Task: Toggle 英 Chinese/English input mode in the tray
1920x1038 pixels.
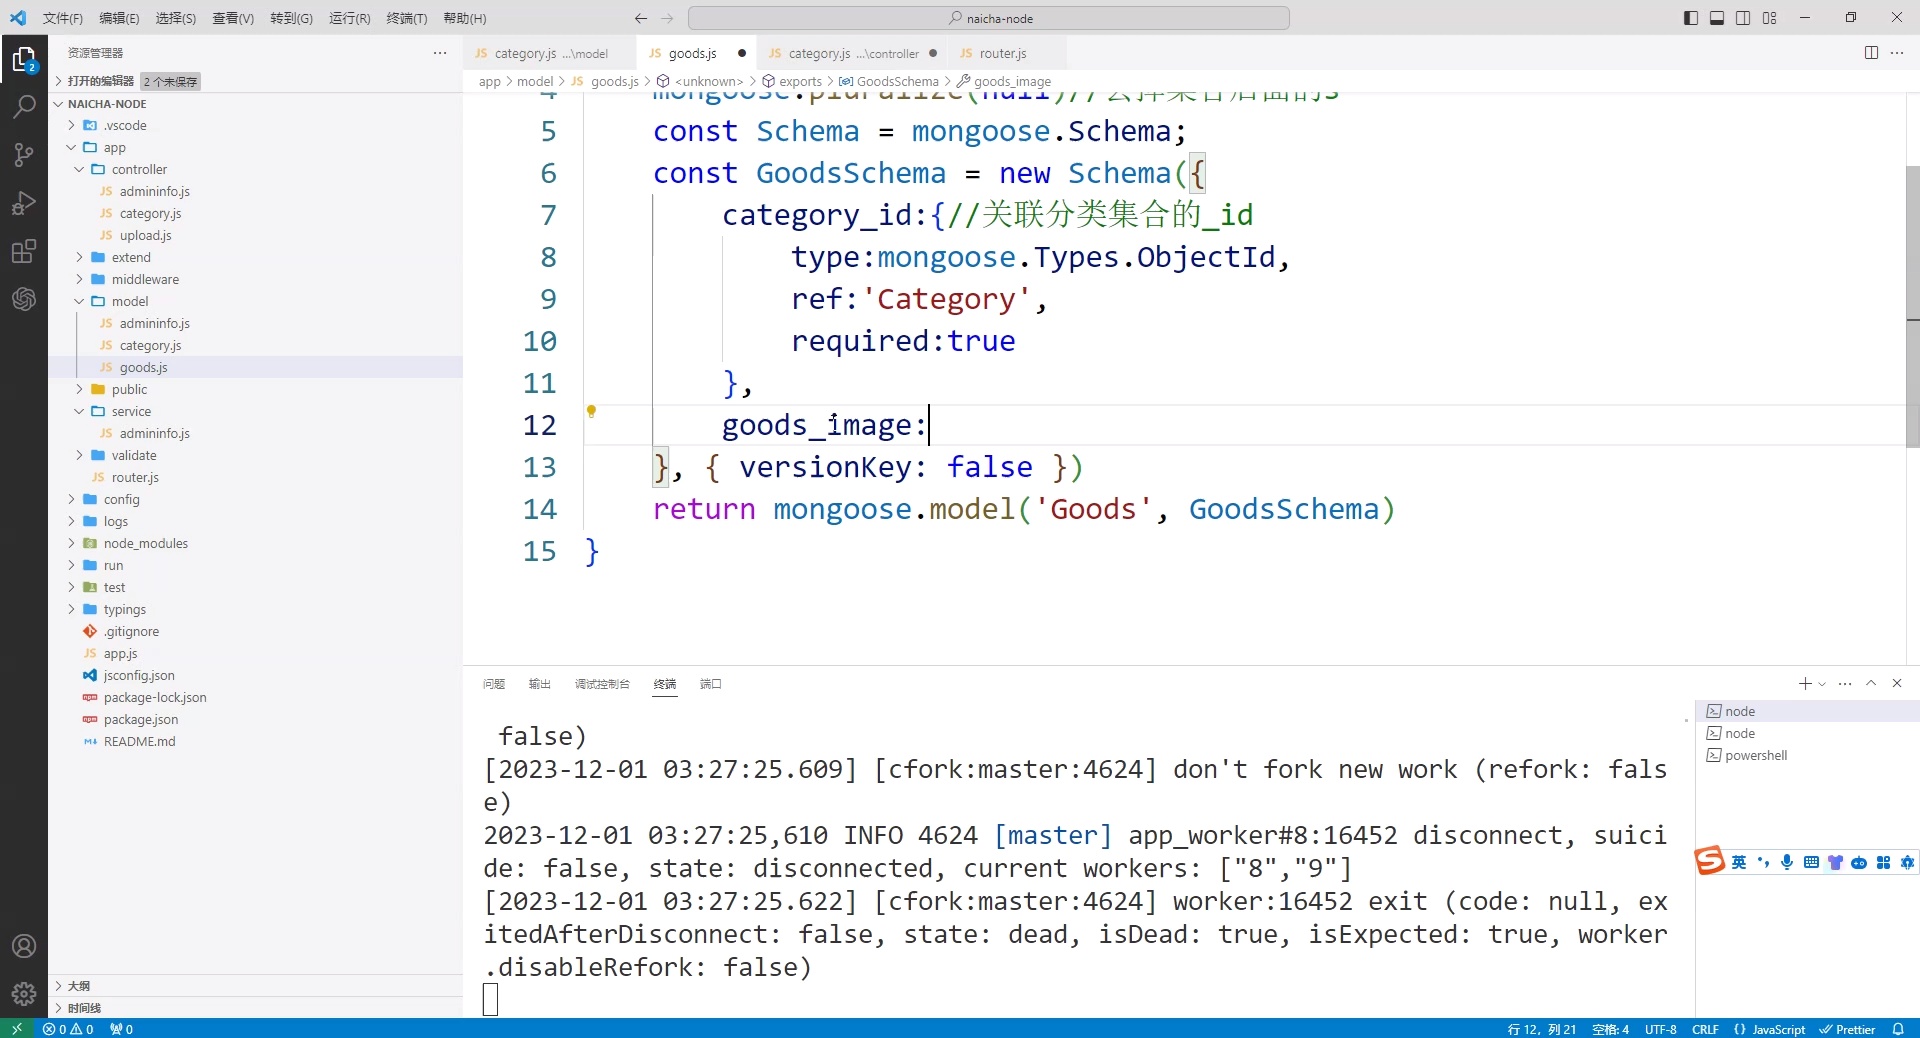Action: 1740,861
